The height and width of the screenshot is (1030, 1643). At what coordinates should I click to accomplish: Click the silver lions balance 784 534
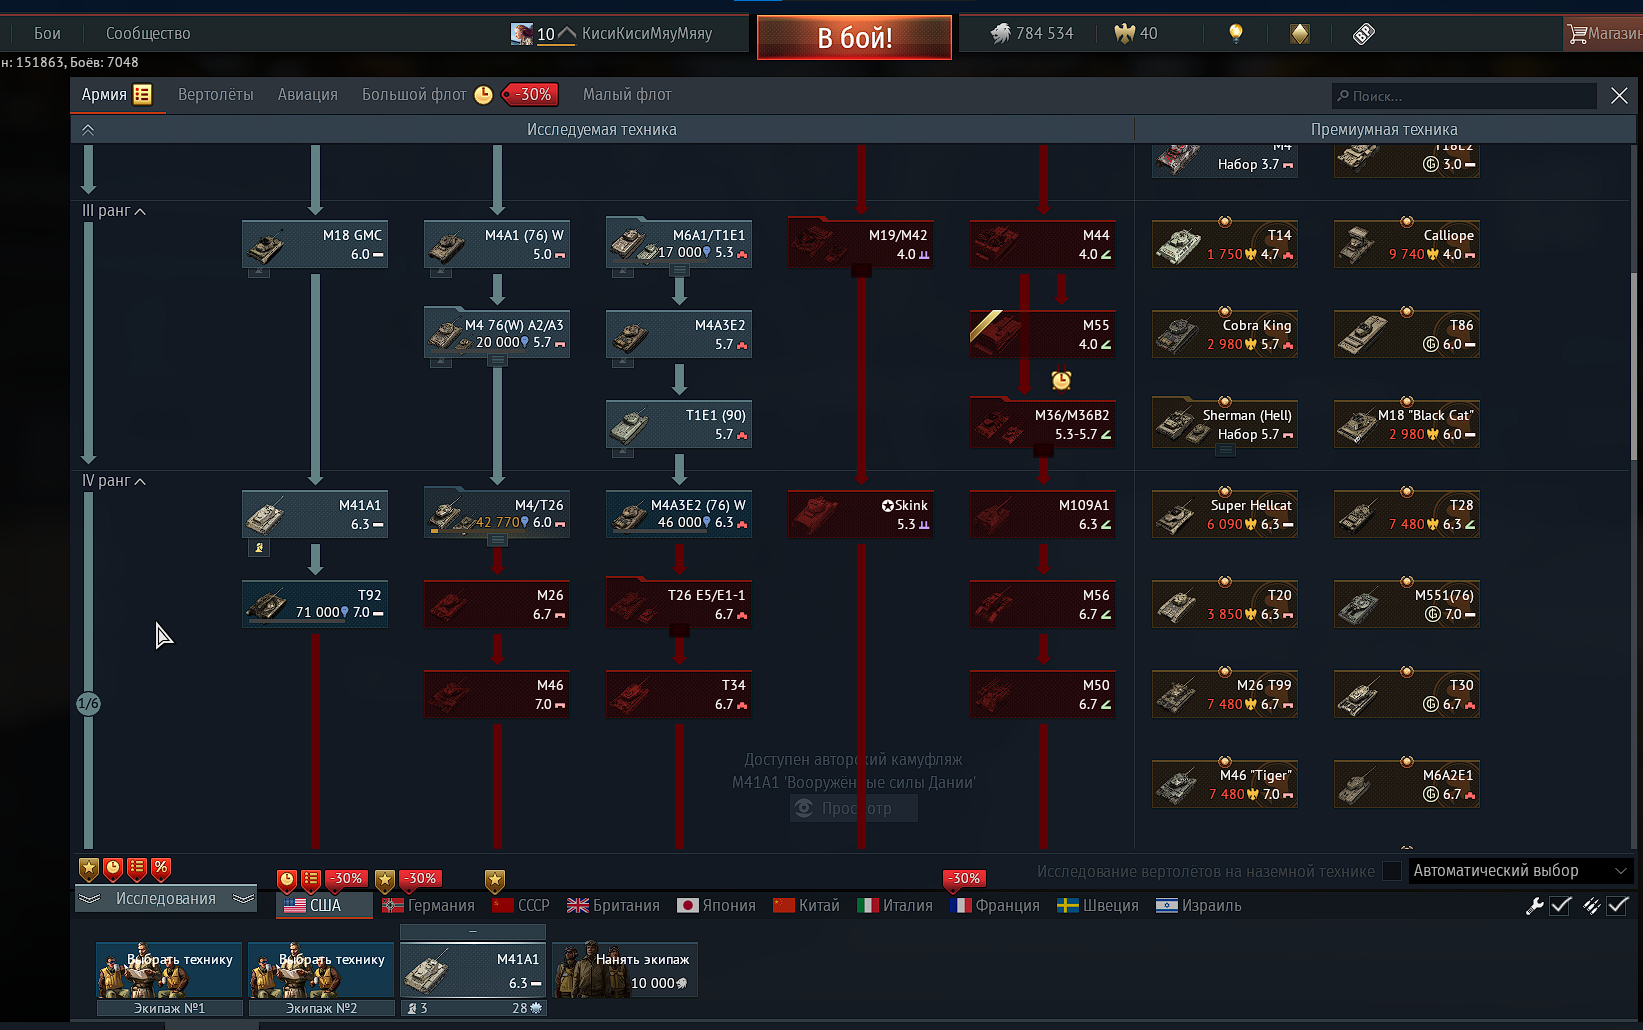click(1032, 33)
